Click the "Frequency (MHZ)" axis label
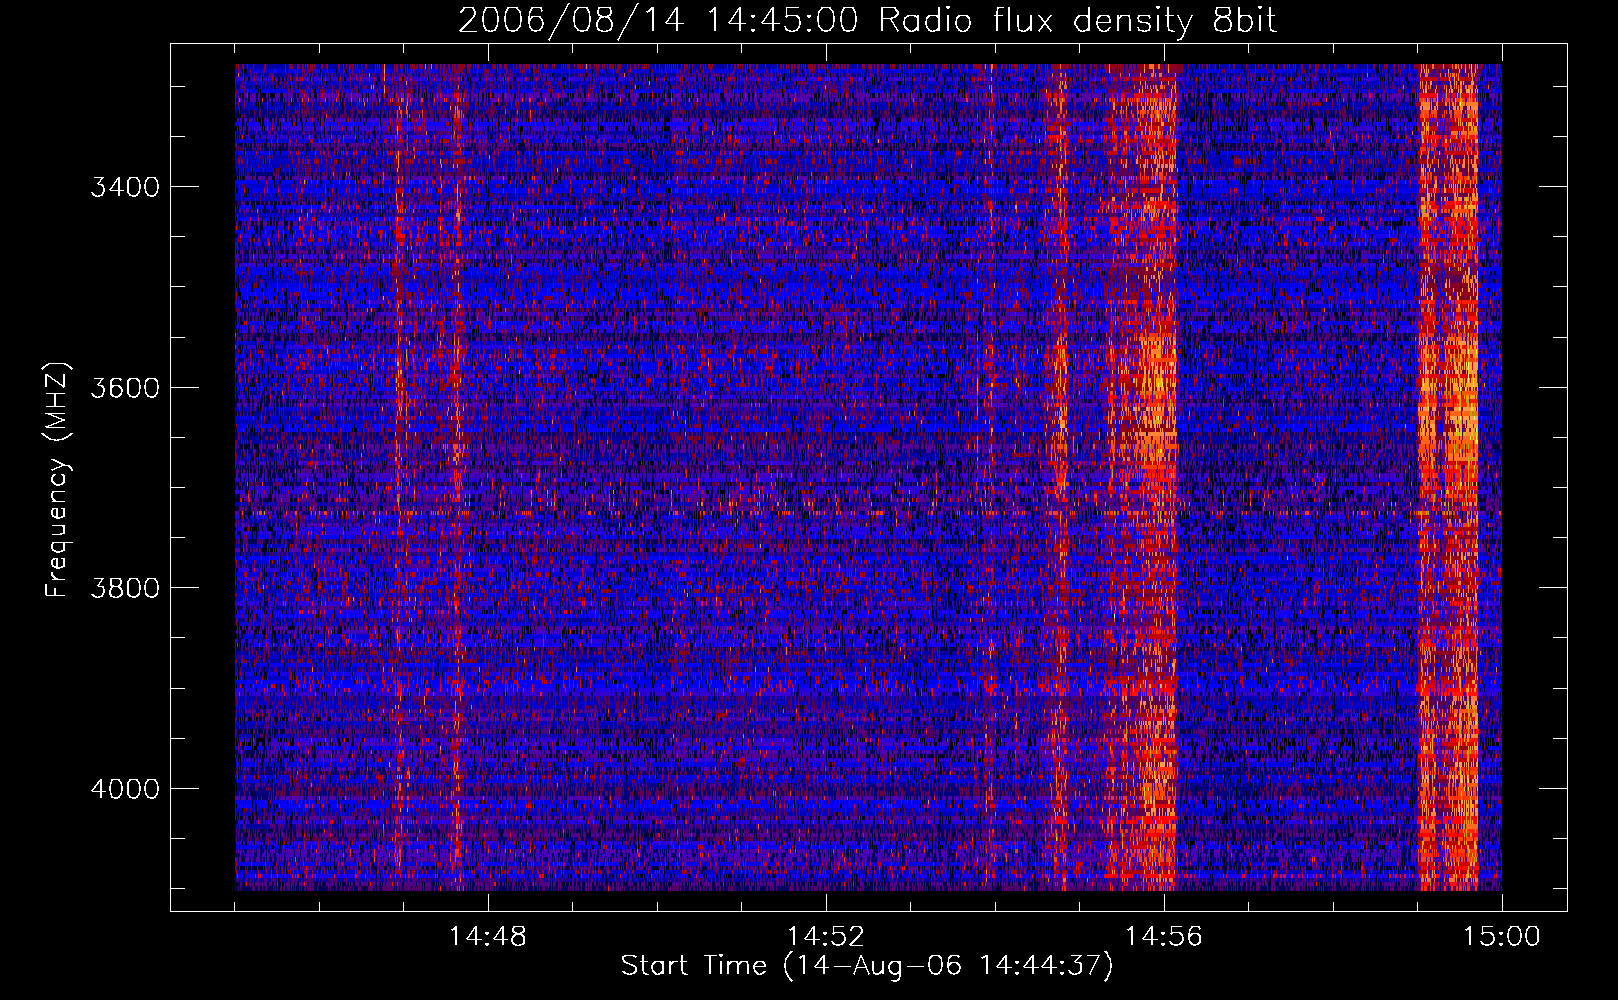 [x=58, y=480]
